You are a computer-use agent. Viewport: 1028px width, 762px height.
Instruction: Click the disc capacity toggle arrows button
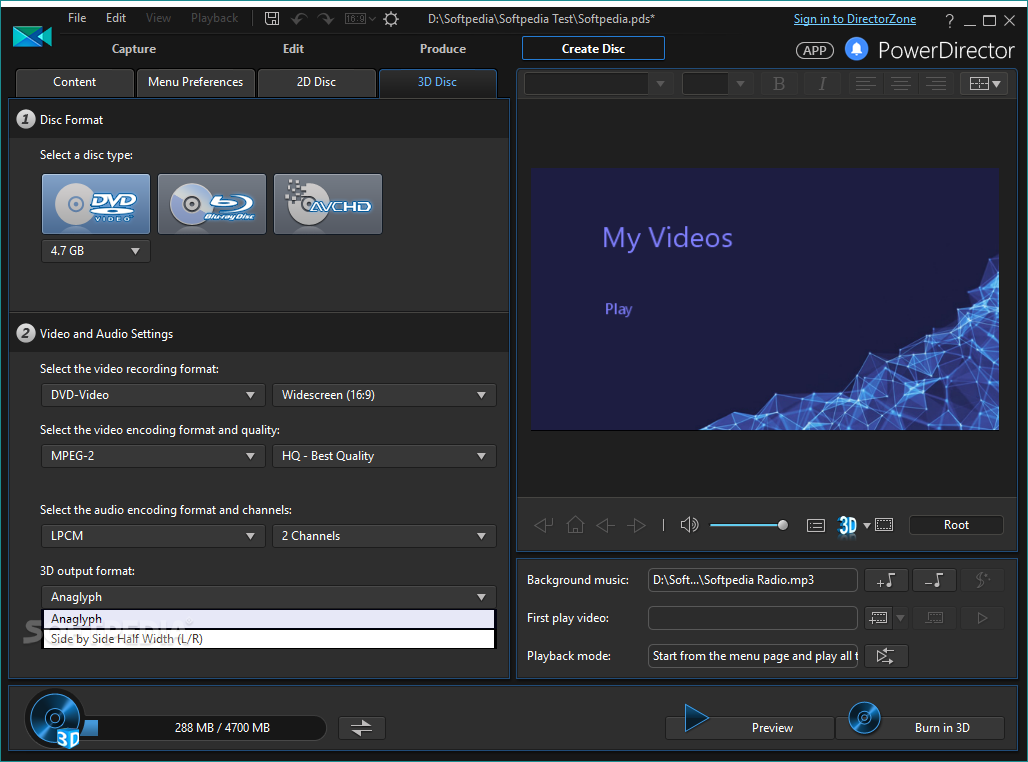(x=361, y=727)
